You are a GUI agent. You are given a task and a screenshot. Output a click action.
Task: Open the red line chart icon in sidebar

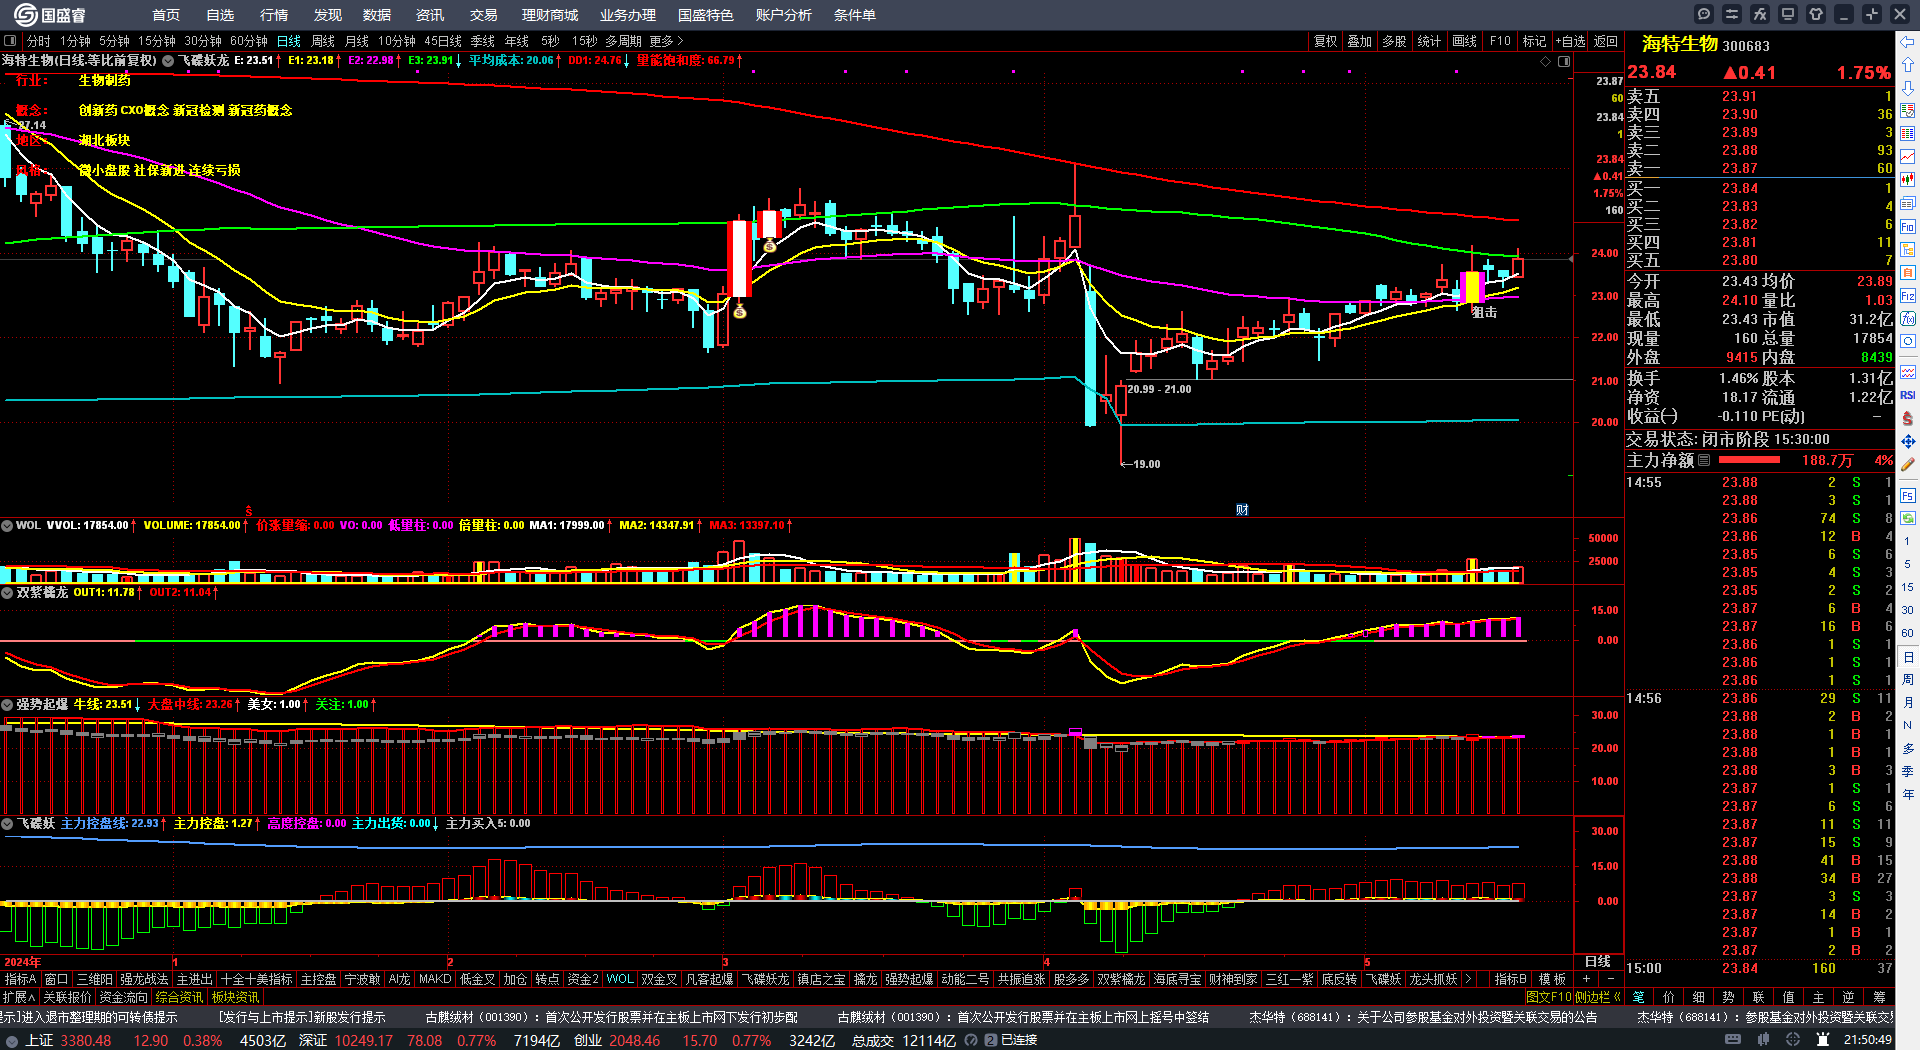coord(1908,157)
